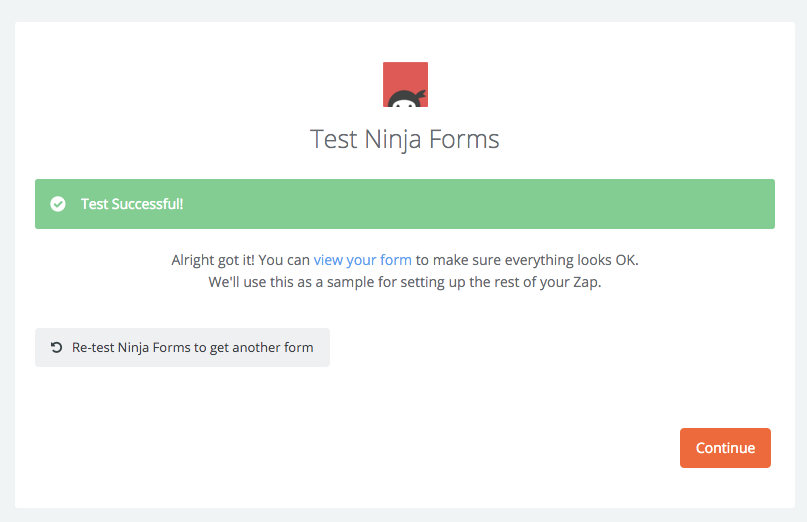Click the re-test circular arrow icon
The width and height of the screenshot is (807, 522).
57,347
